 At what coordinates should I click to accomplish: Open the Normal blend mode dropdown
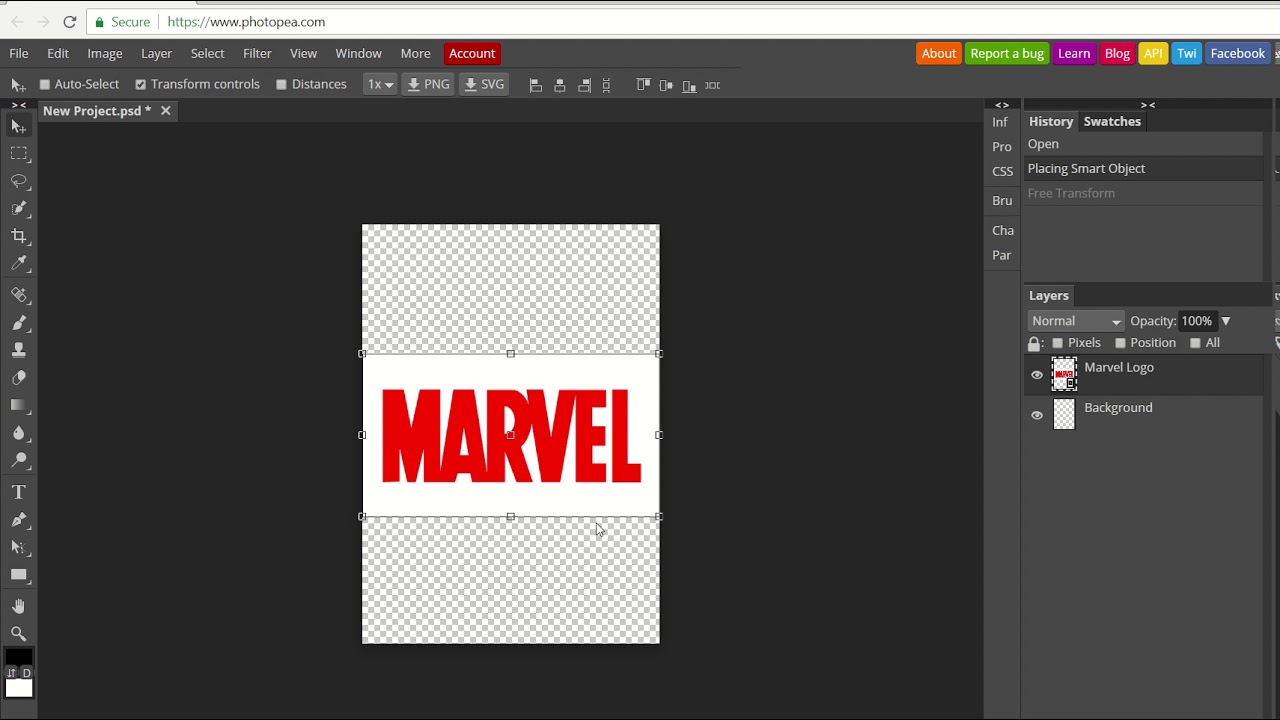[1076, 321]
